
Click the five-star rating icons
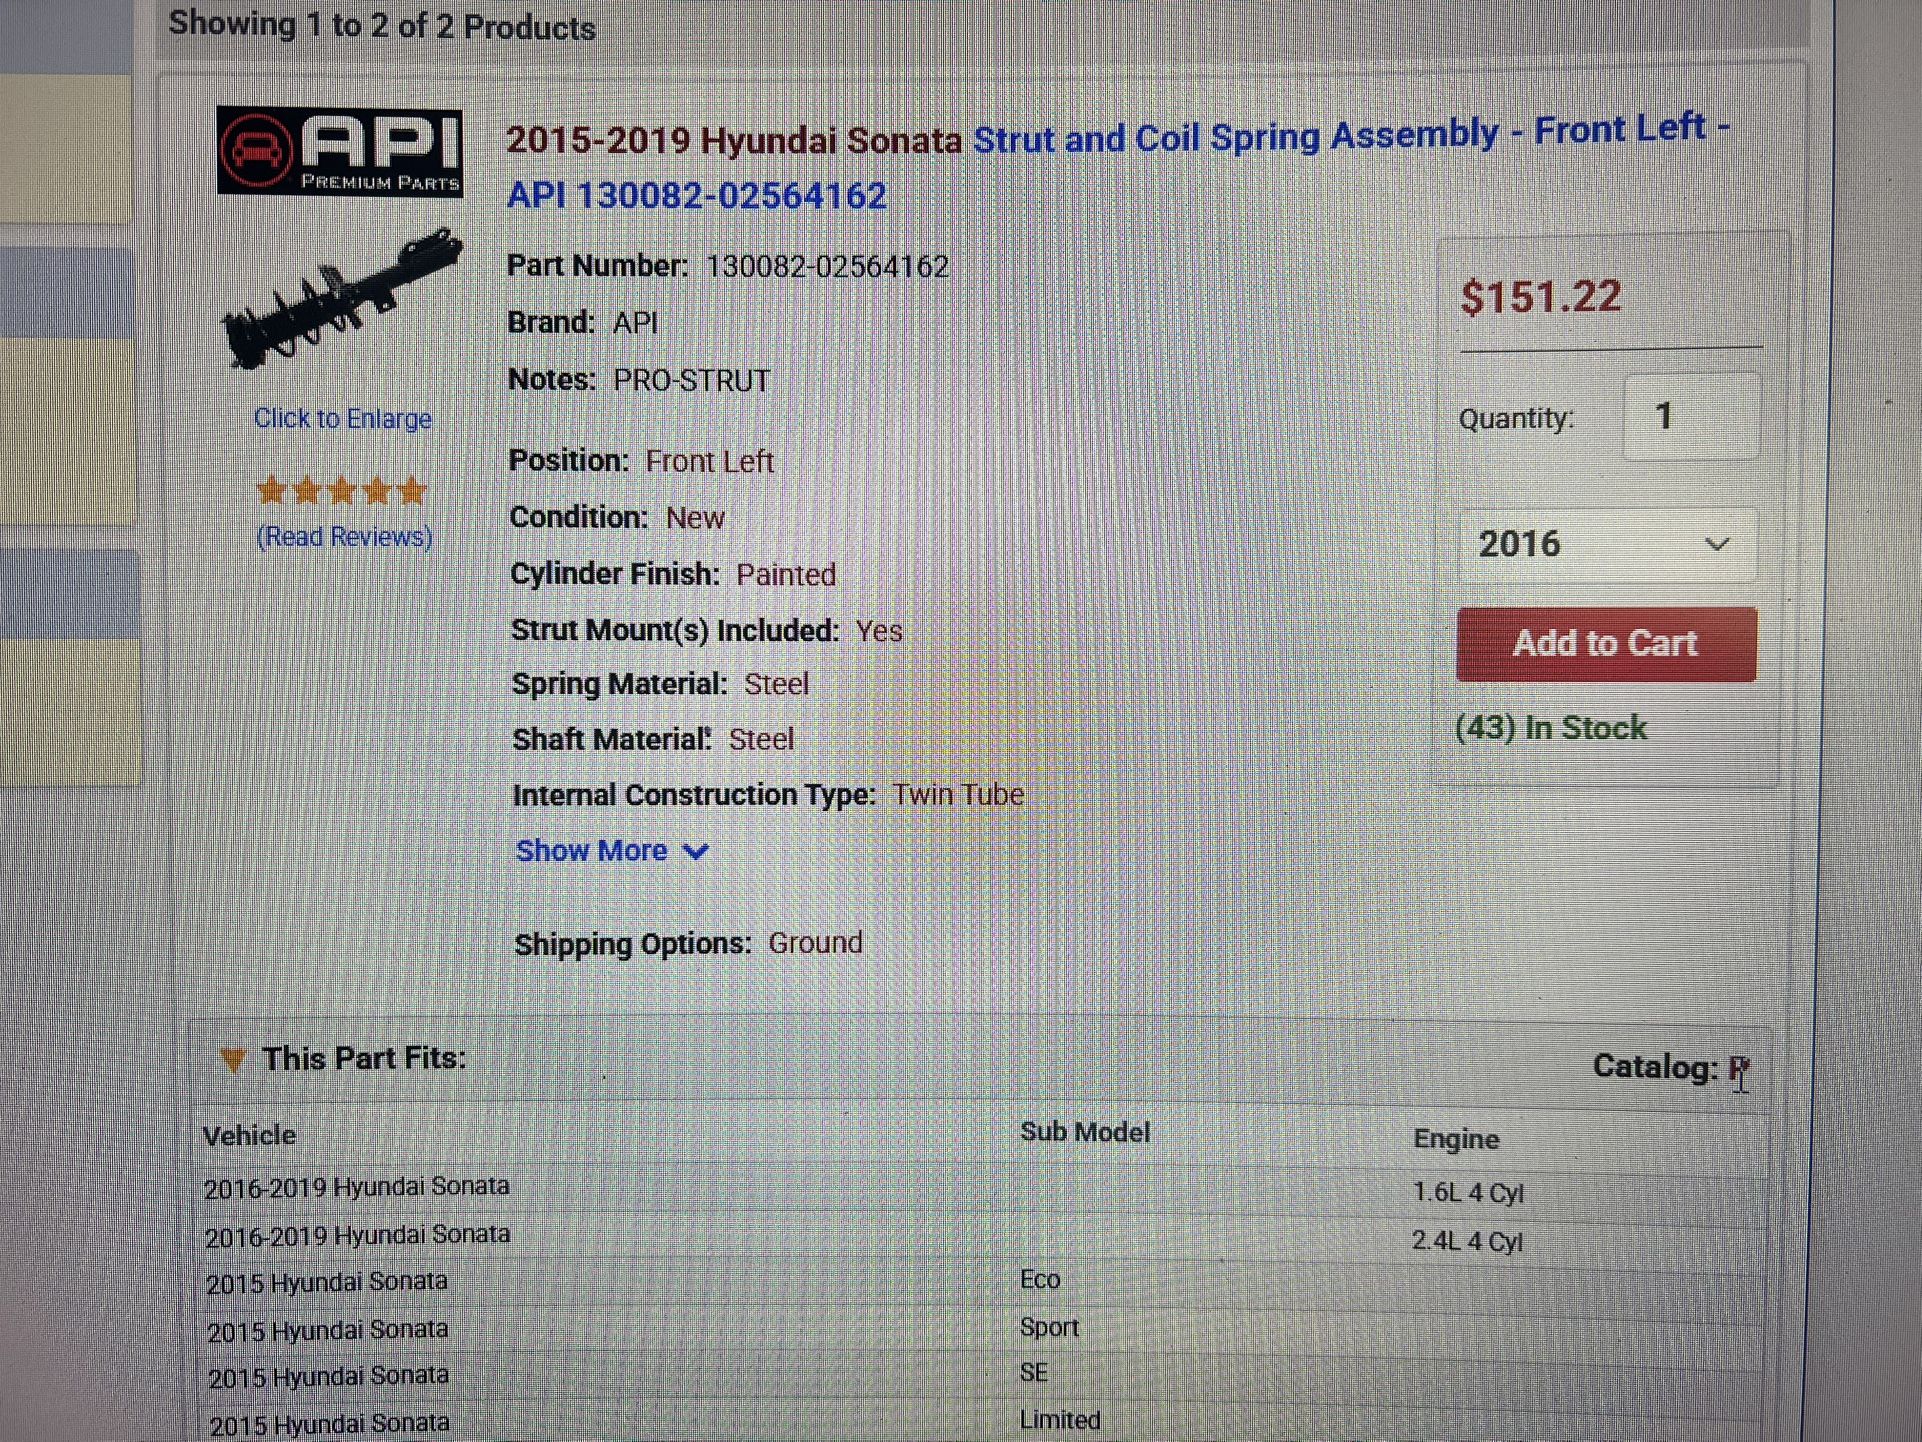click(x=342, y=491)
